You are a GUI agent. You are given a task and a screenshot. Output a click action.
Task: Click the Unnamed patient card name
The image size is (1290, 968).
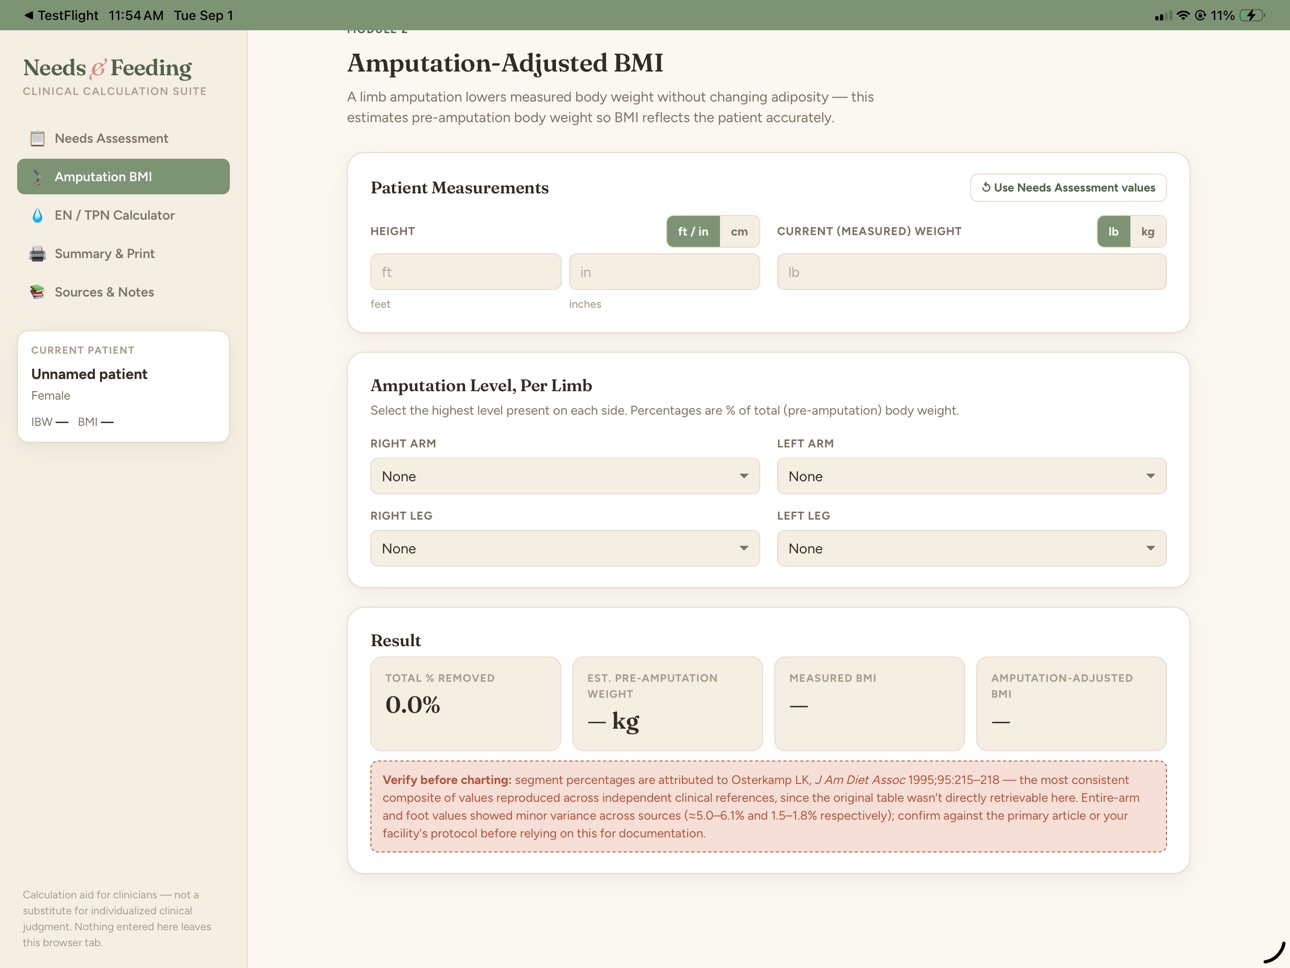[x=89, y=374]
